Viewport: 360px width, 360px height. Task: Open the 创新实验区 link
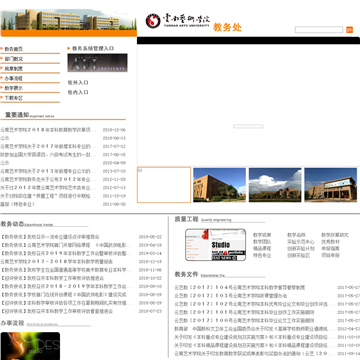[x=299, y=255]
